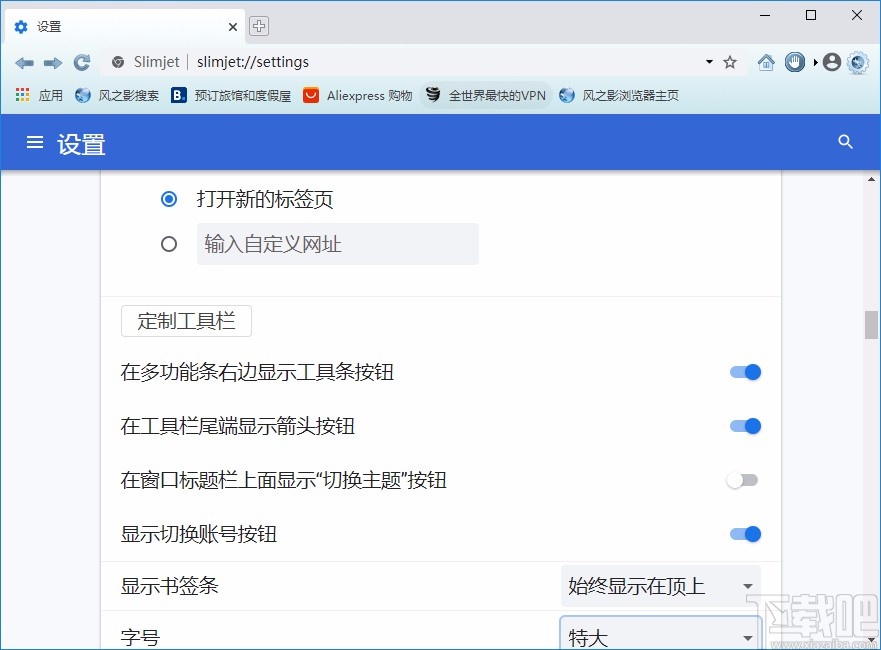Screen dimensions: 881x650
Task: Bookmark this page using the star icon
Action: pyautogui.click(x=729, y=61)
